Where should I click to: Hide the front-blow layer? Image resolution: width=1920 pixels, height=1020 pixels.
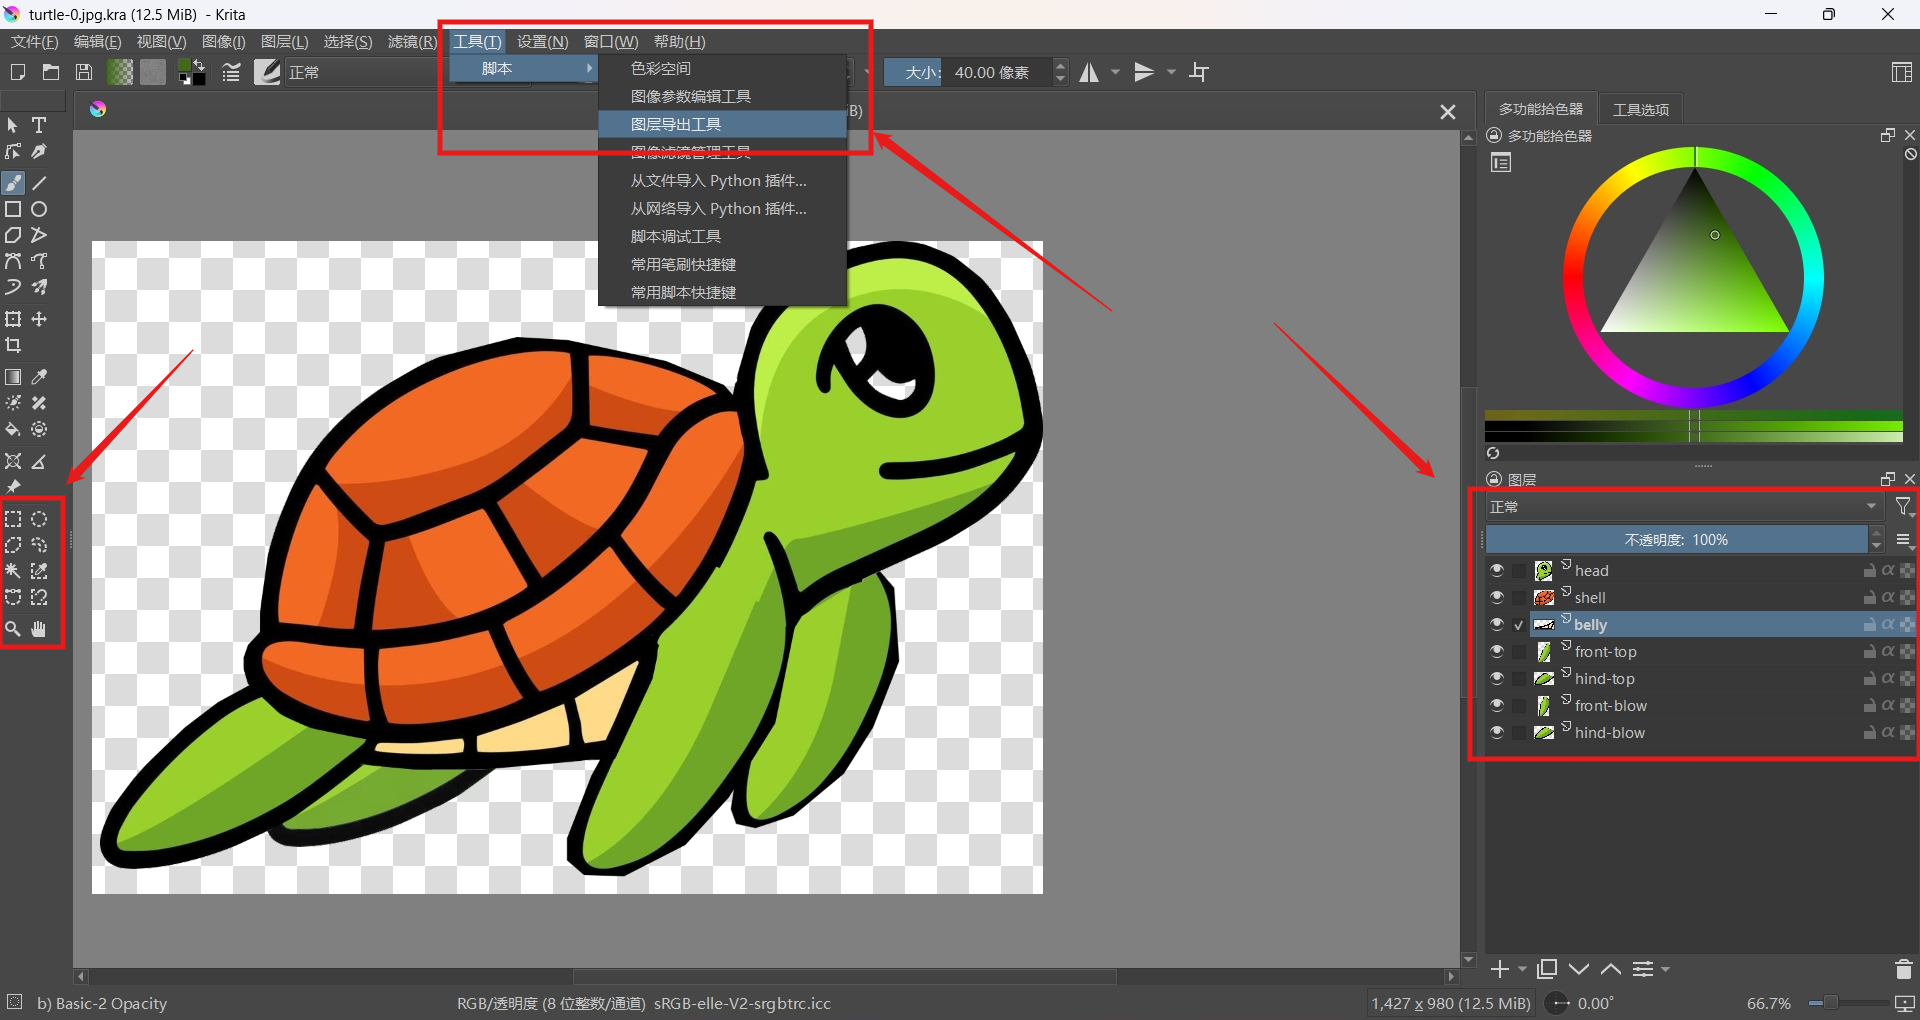tap(1497, 705)
